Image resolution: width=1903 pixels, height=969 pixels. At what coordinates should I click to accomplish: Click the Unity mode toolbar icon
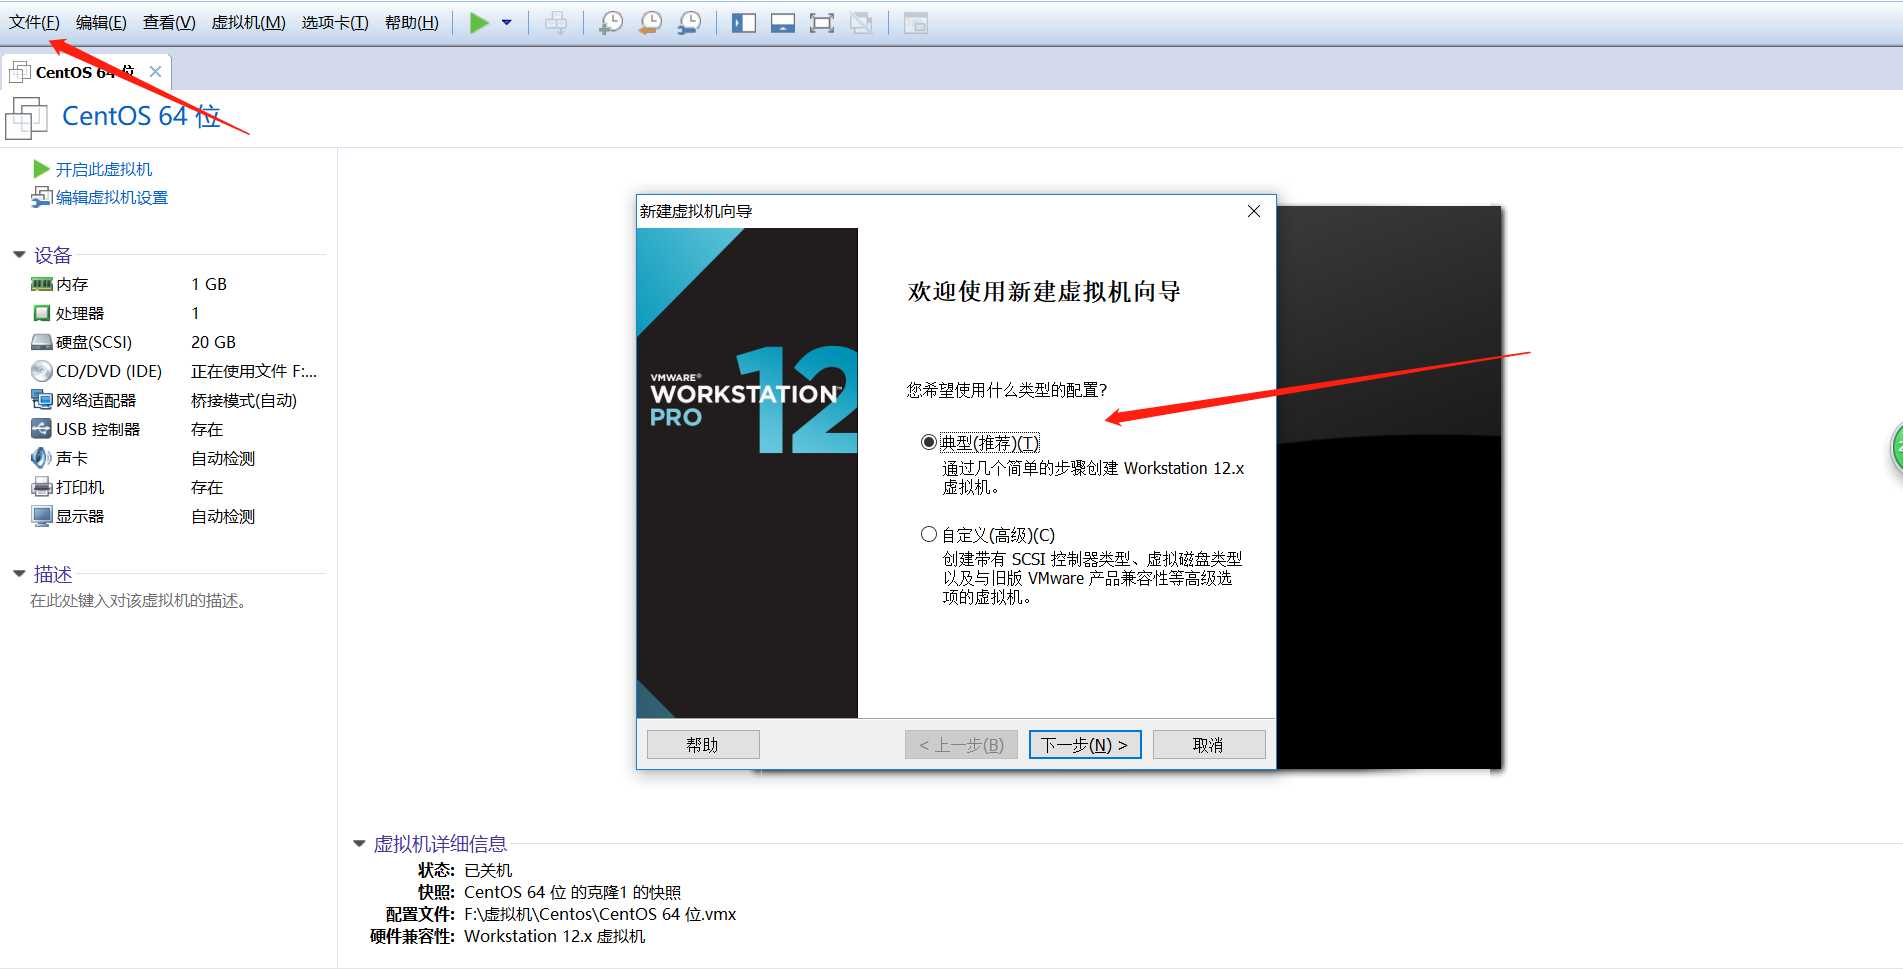(861, 22)
